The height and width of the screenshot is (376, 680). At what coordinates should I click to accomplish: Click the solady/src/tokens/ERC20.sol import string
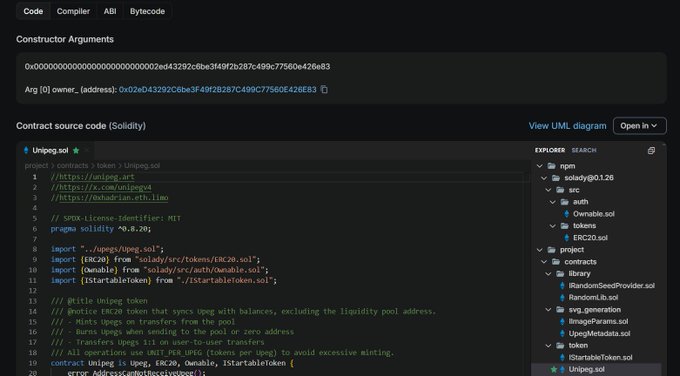[196, 259]
